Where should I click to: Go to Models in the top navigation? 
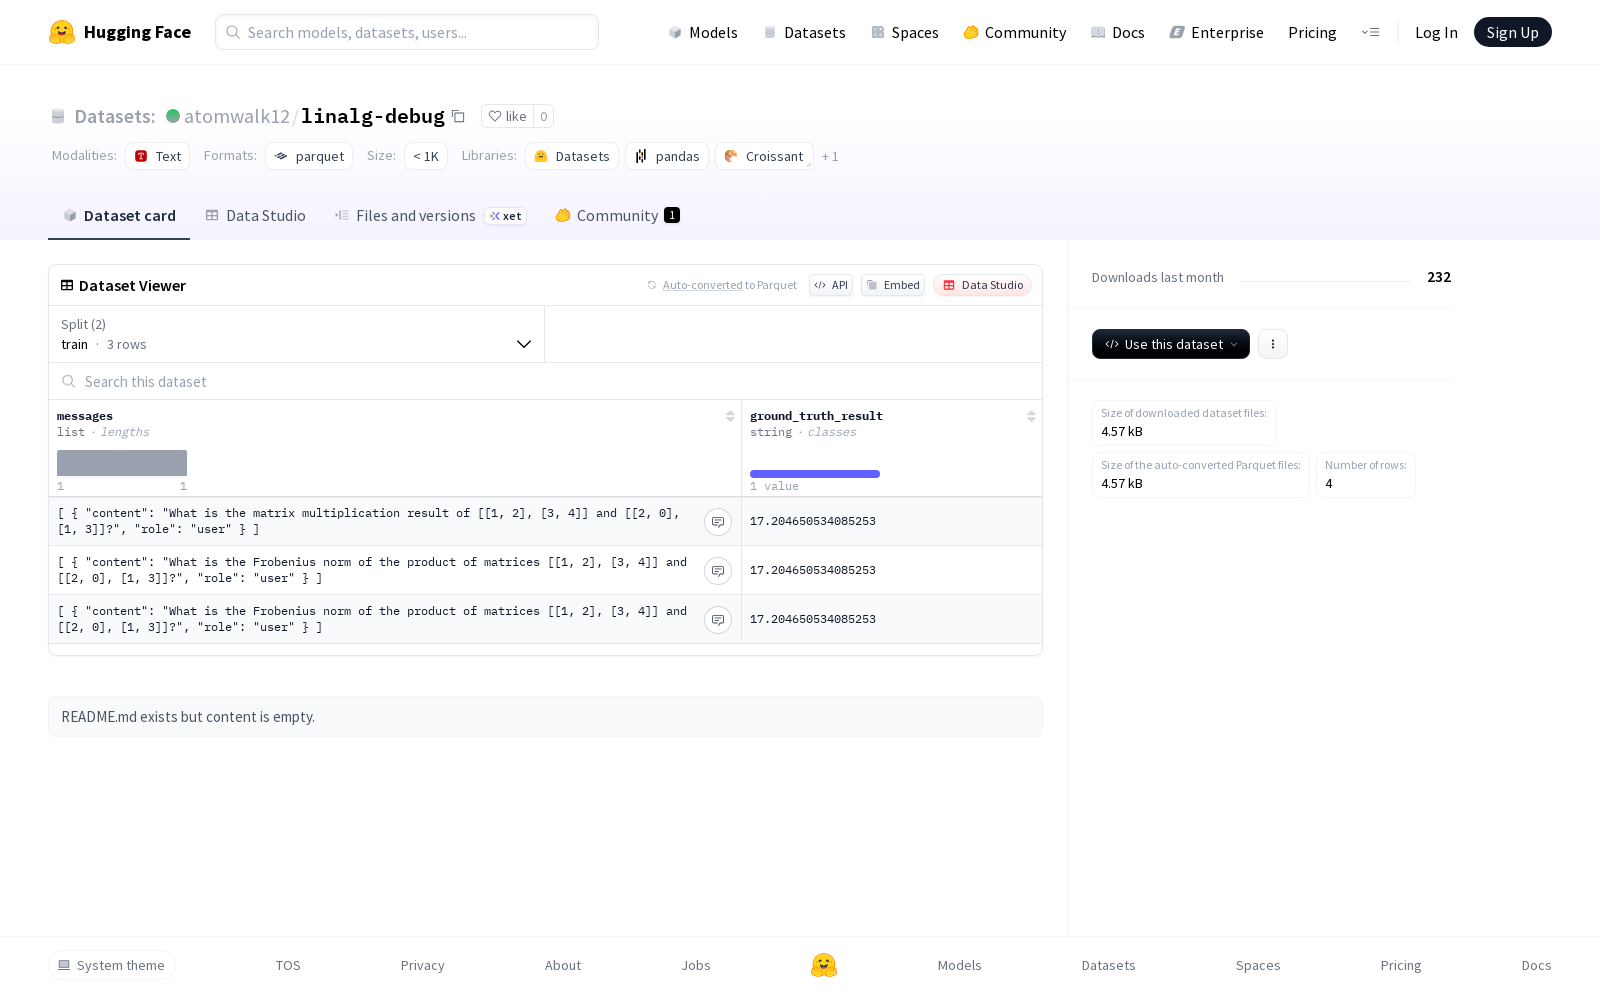[703, 32]
